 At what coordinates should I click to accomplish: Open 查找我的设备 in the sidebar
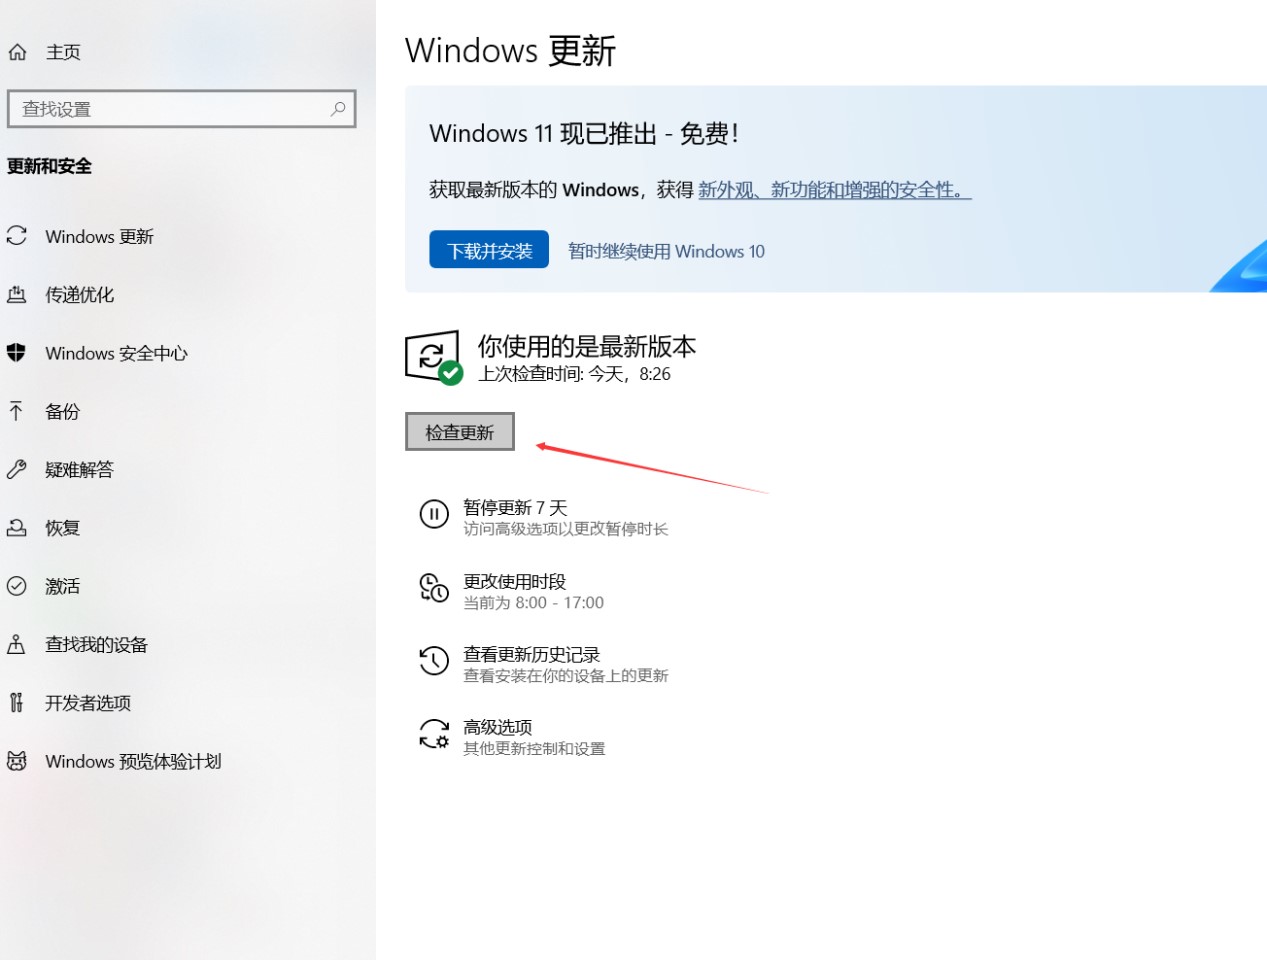tap(96, 645)
